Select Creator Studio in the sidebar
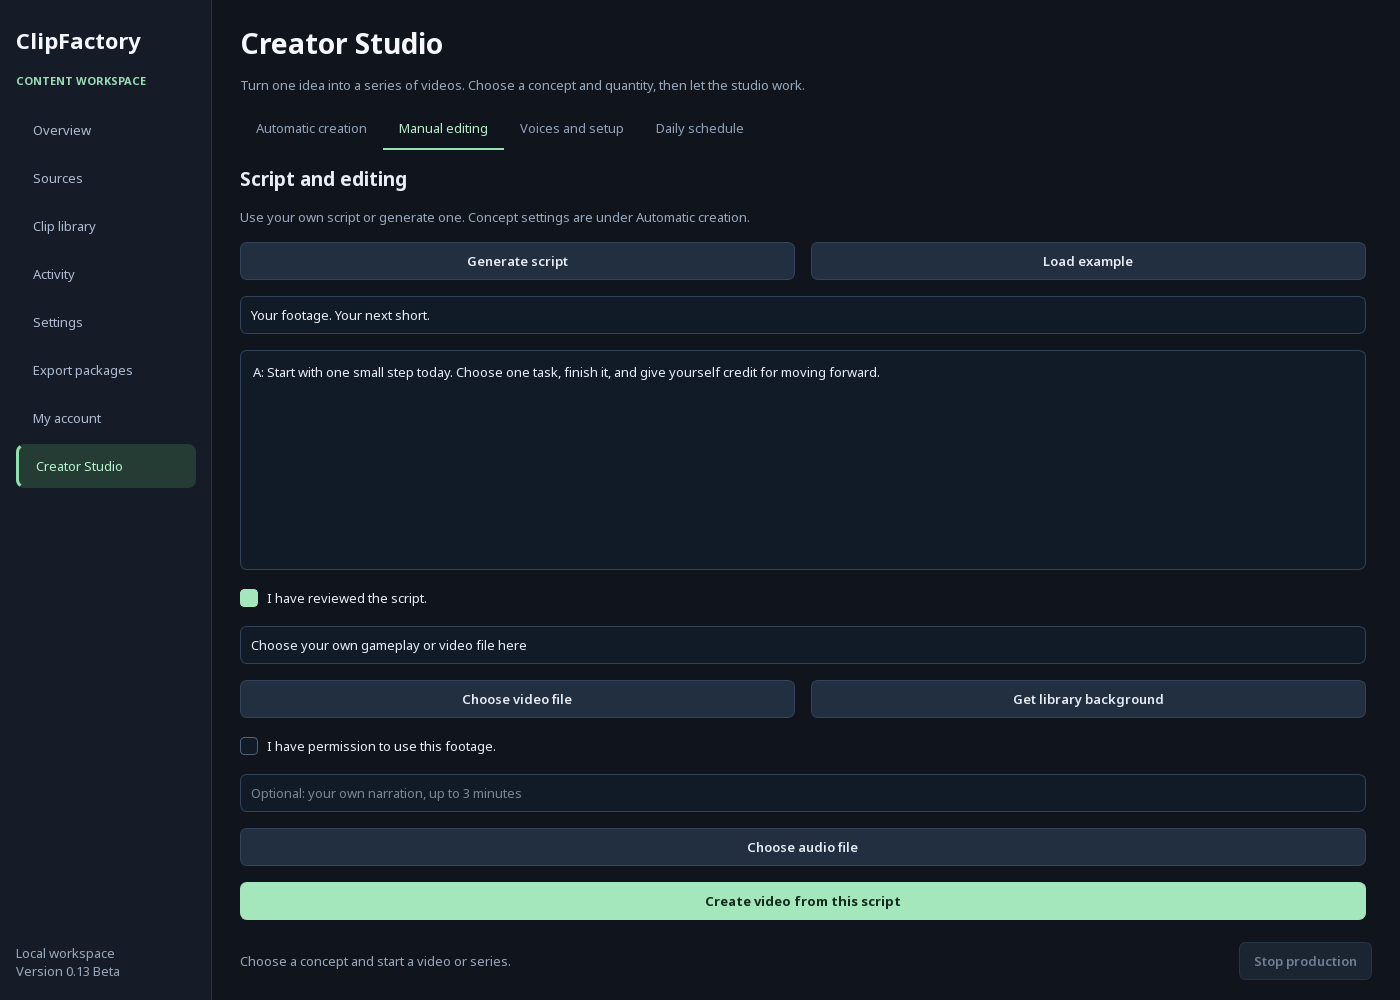1400x1000 pixels. [x=106, y=466]
